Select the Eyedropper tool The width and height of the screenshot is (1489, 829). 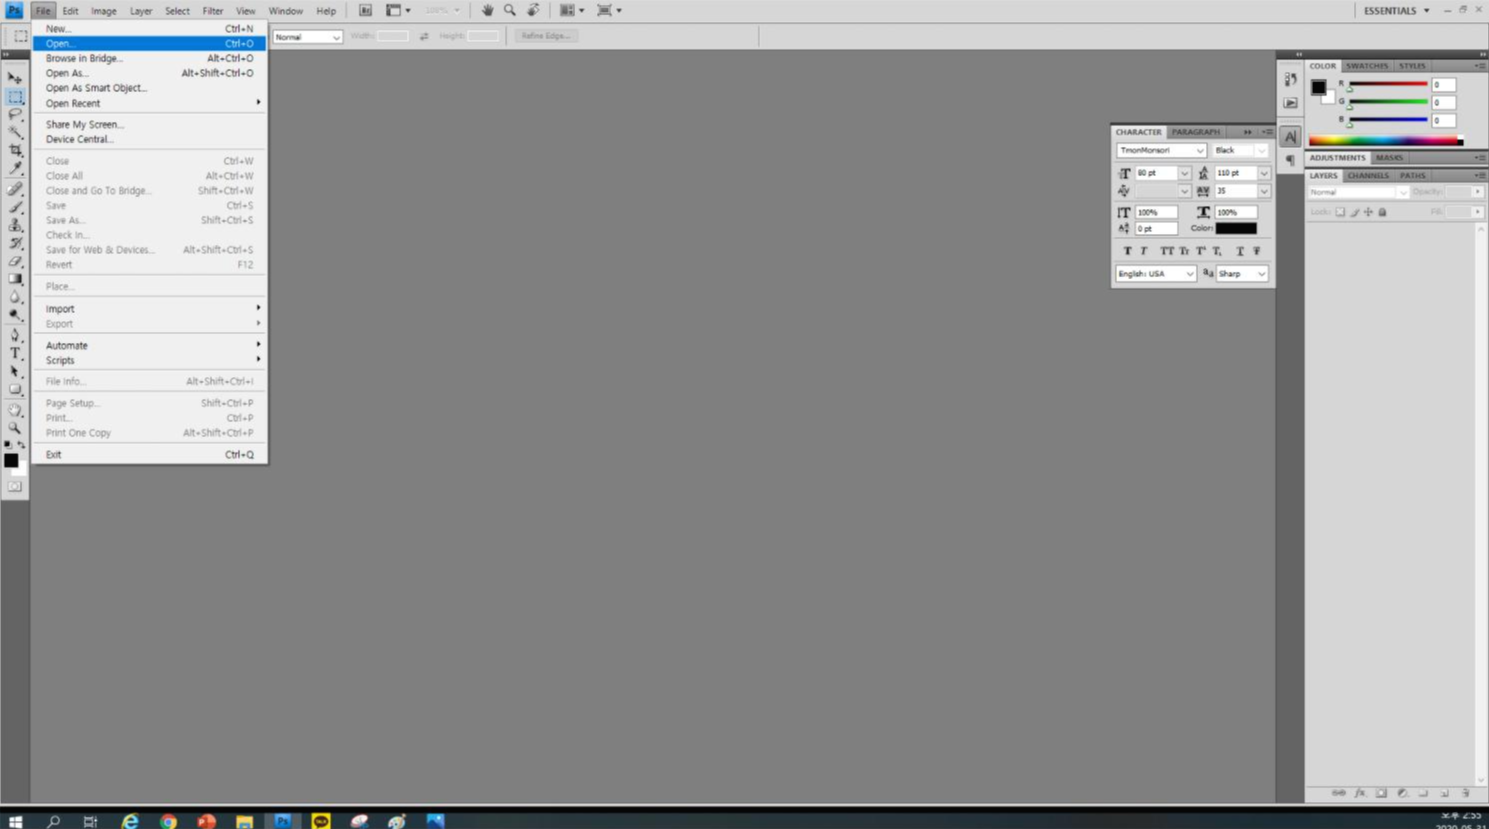pos(15,169)
